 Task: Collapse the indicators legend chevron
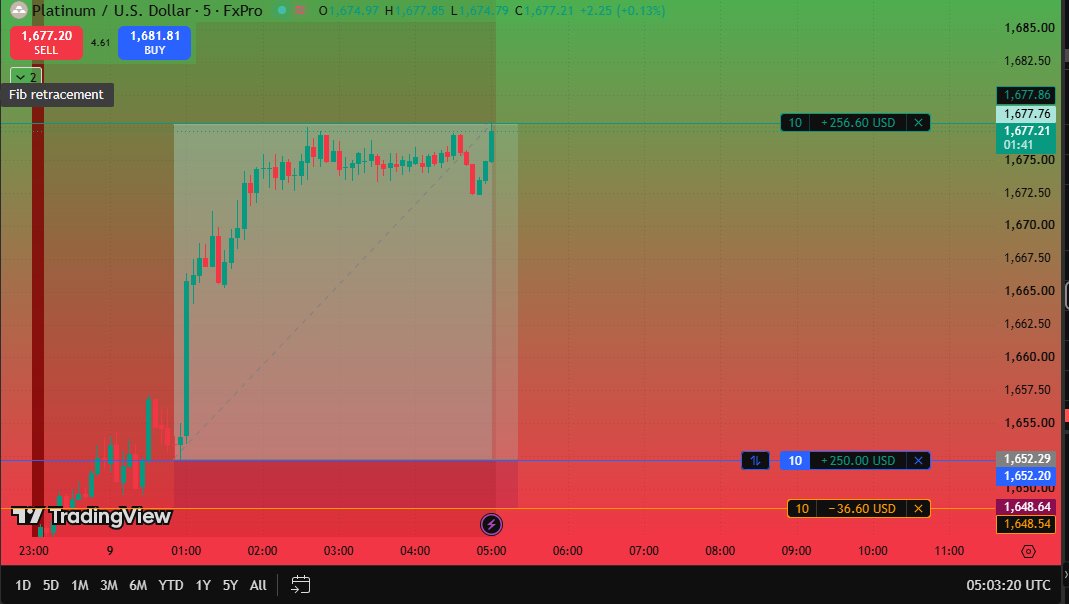coord(26,77)
